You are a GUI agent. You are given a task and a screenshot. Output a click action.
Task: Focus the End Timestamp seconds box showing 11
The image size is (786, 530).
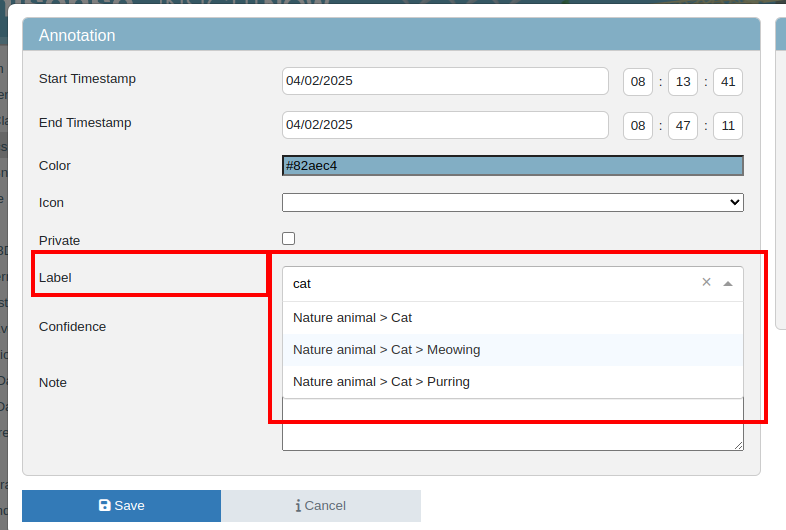pyautogui.click(x=727, y=126)
